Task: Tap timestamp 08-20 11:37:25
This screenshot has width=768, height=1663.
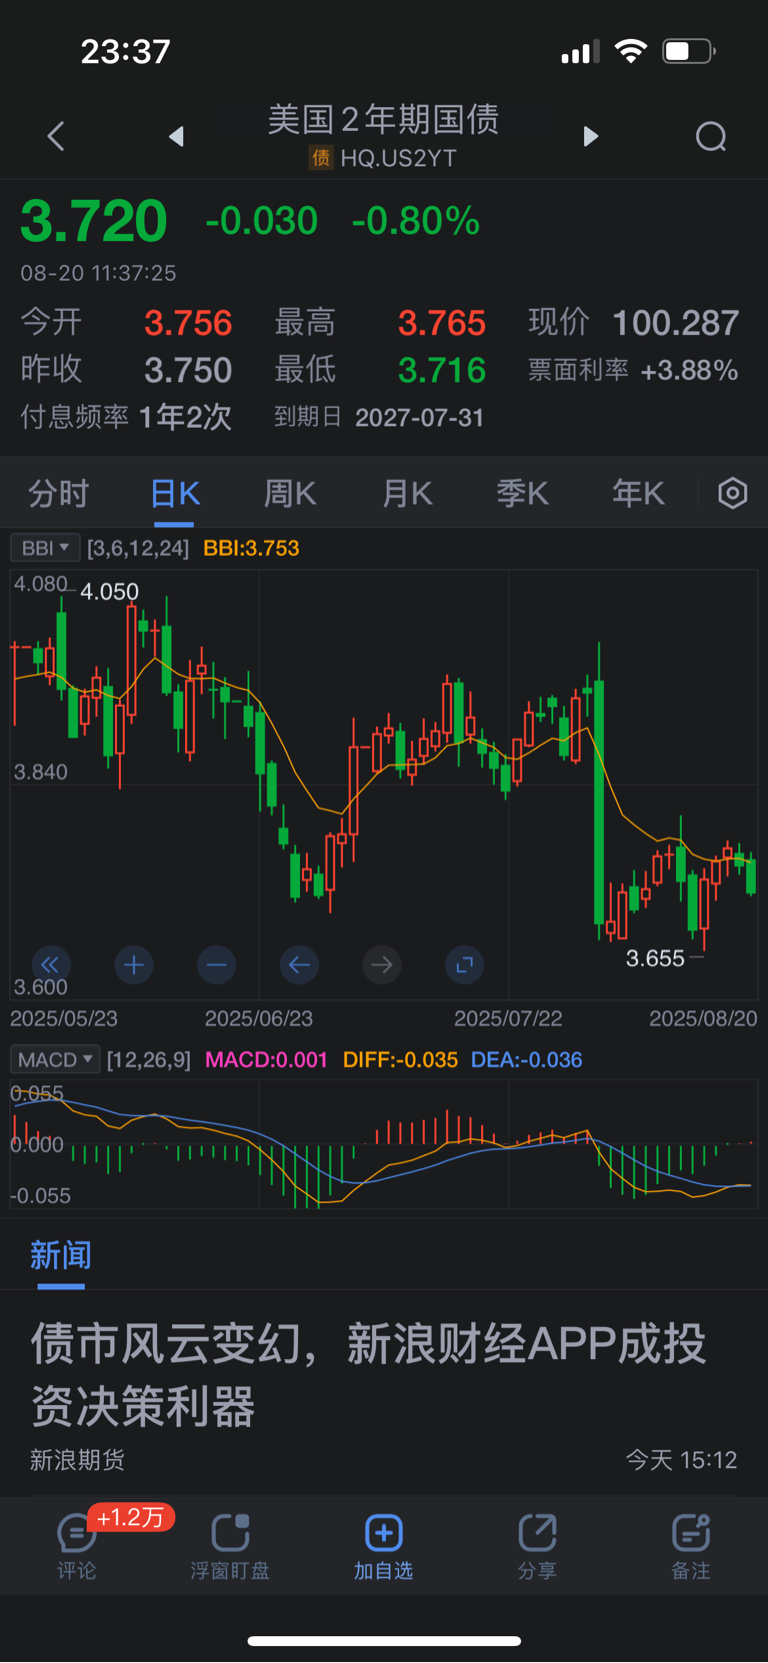Action: 98,273
